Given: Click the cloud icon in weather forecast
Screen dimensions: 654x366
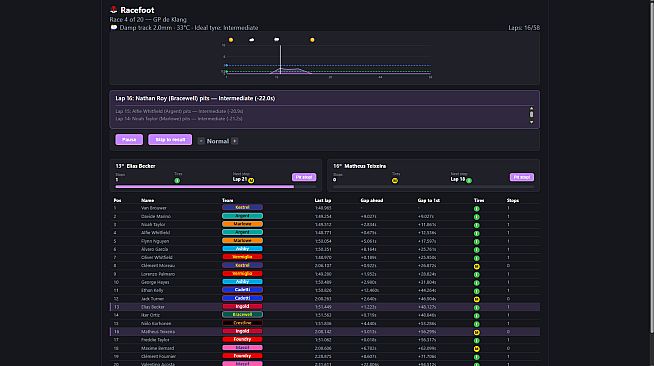Looking at the screenshot, I should (252, 40).
